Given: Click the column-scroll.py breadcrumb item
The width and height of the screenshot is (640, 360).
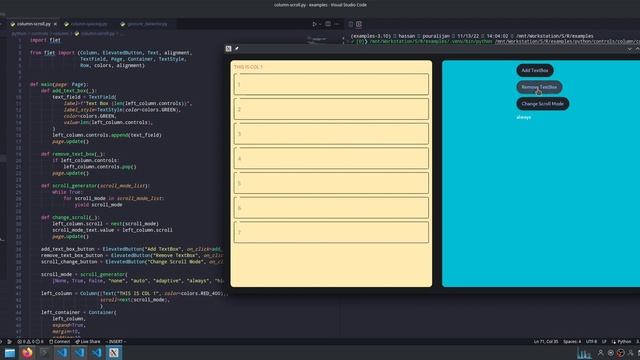Looking at the screenshot, I should (98, 33).
